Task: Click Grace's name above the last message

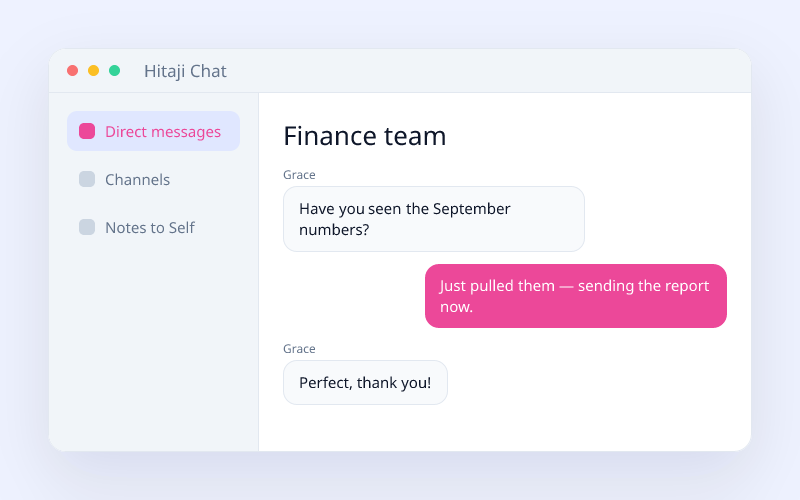Action: point(299,349)
